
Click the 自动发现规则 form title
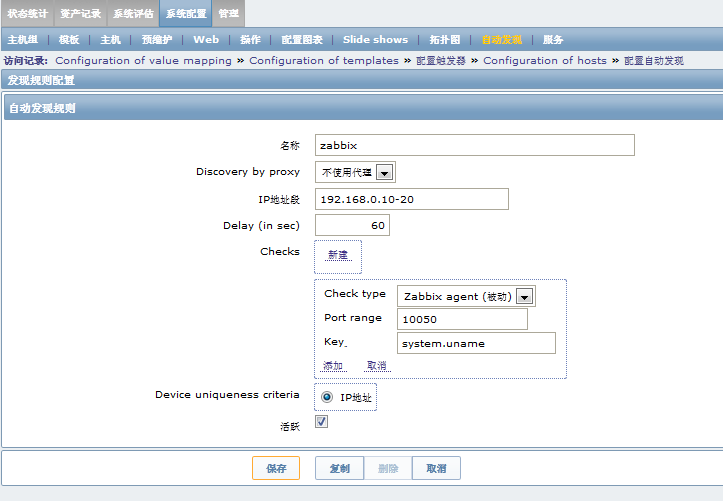click(x=42, y=108)
